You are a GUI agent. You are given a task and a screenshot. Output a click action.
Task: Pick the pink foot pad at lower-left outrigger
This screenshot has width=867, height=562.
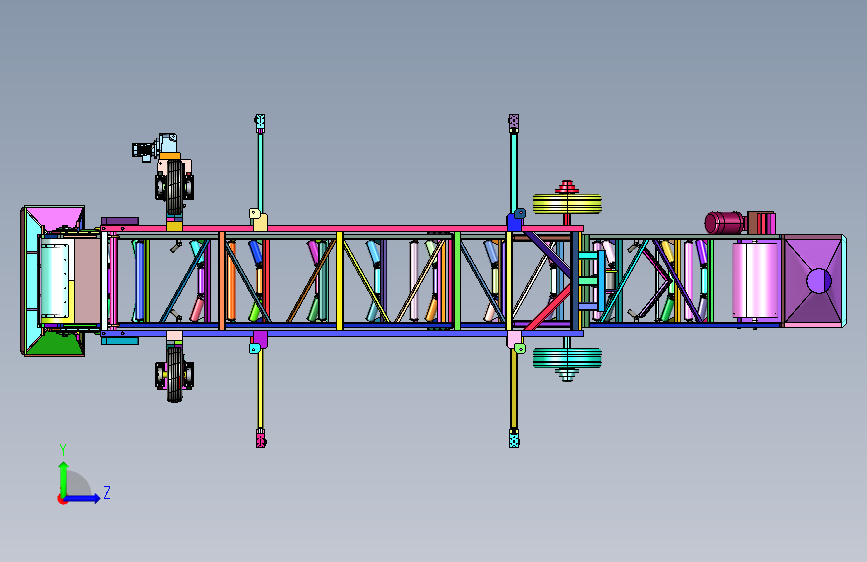(260, 438)
